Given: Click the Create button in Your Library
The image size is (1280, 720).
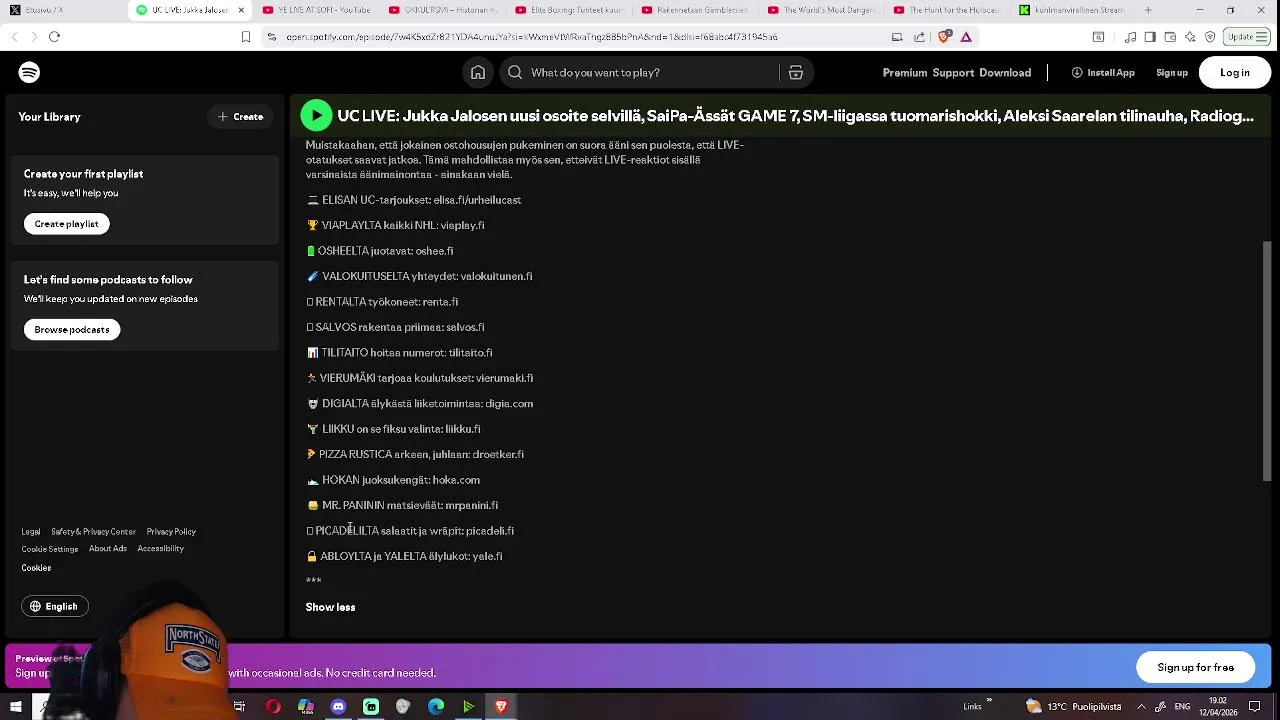Looking at the screenshot, I should click(x=241, y=117).
